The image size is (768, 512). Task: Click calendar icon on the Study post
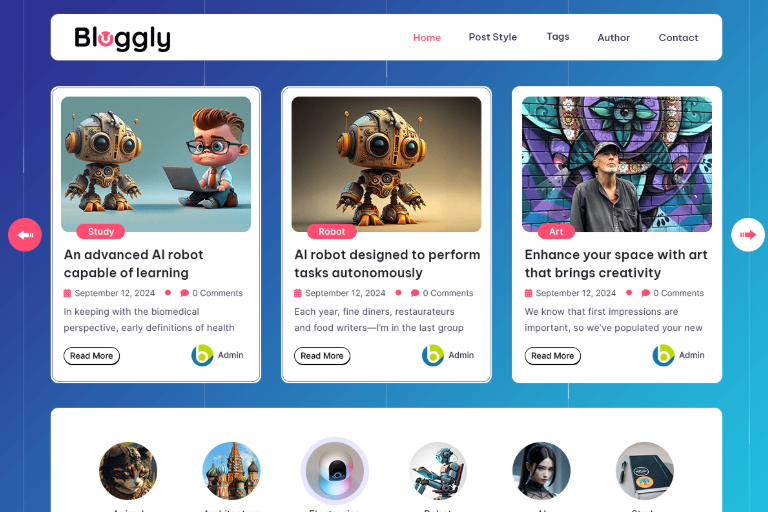point(68,293)
